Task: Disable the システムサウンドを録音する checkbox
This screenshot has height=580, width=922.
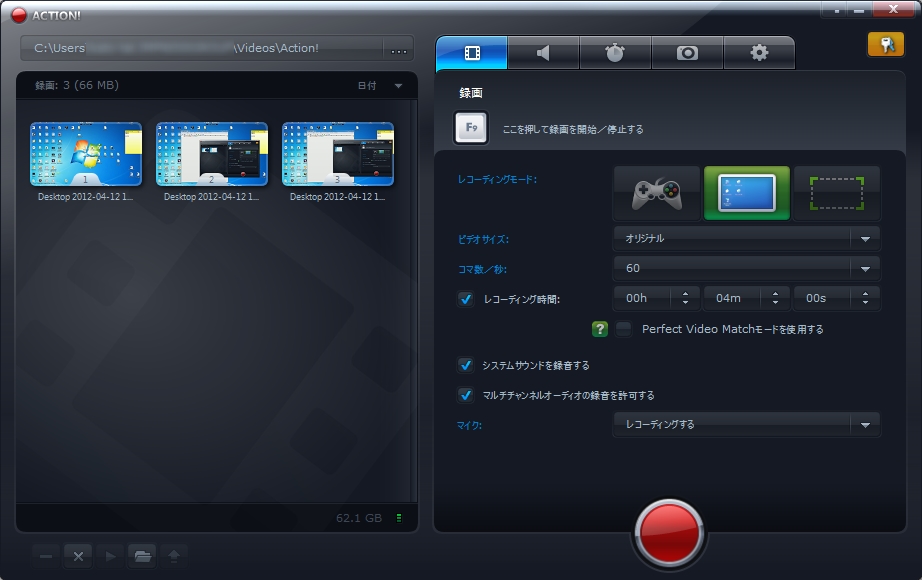Action: pos(466,366)
